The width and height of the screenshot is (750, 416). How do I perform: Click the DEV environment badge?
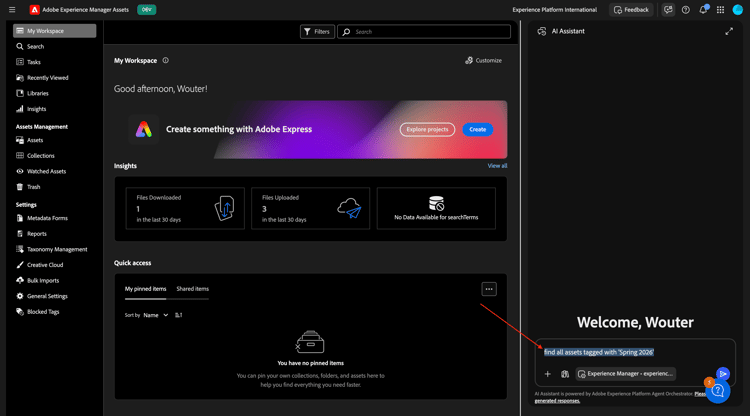point(146,10)
